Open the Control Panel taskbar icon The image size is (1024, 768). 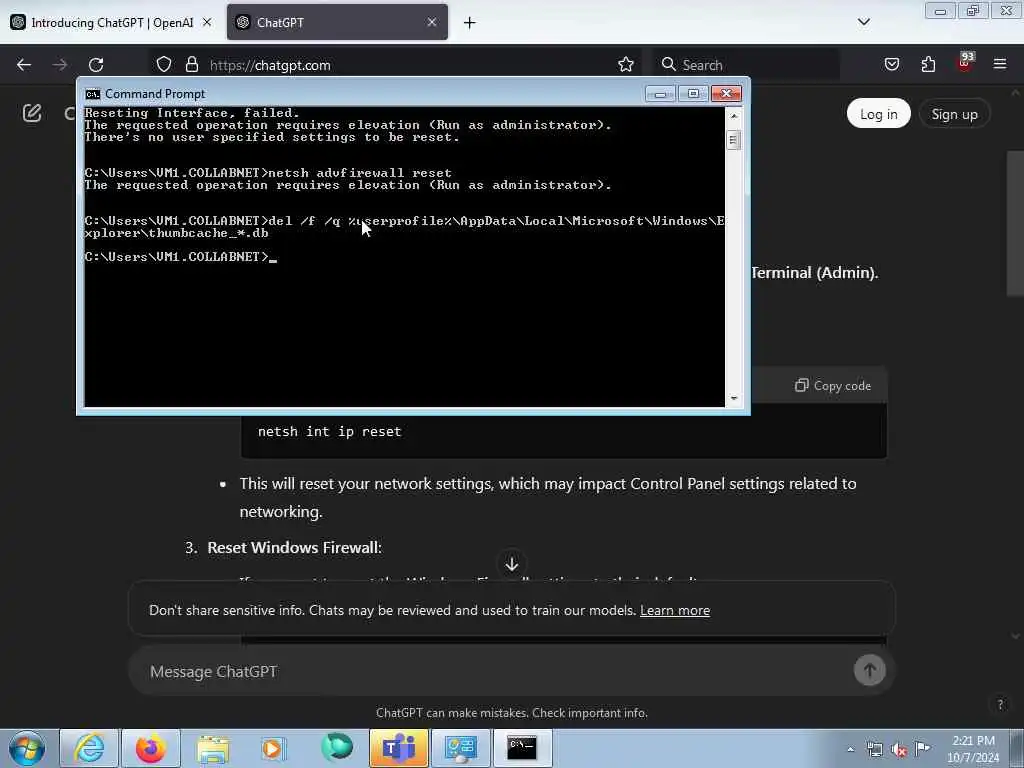click(x=460, y=748)
